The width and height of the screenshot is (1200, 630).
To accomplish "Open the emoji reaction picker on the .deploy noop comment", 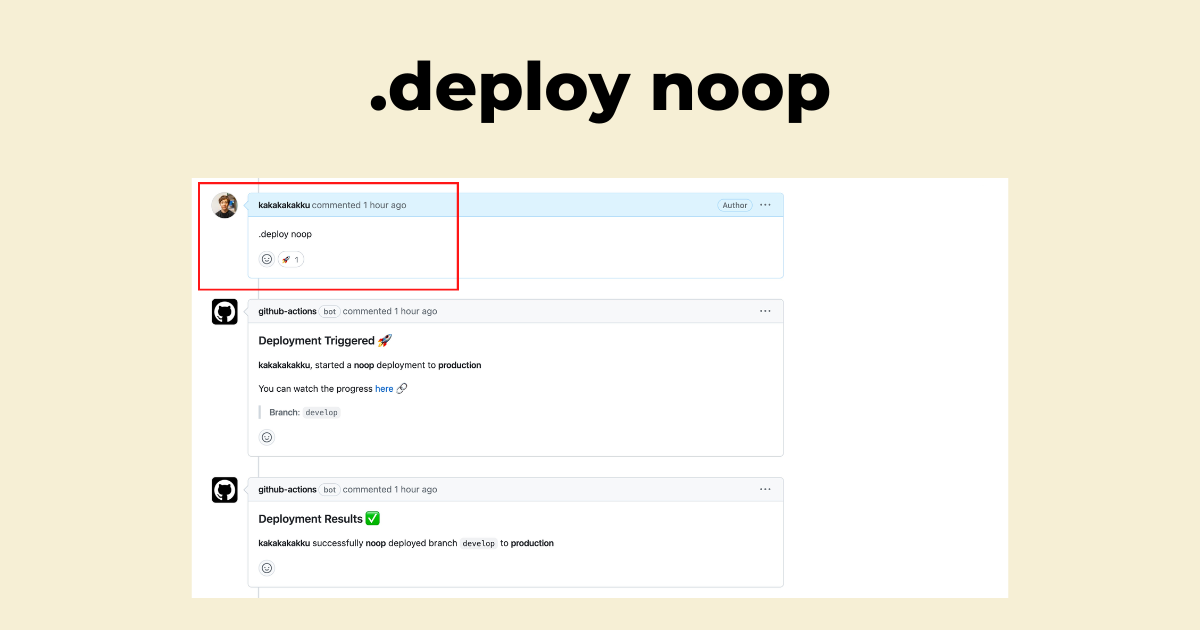I will (x=267, y=258).
